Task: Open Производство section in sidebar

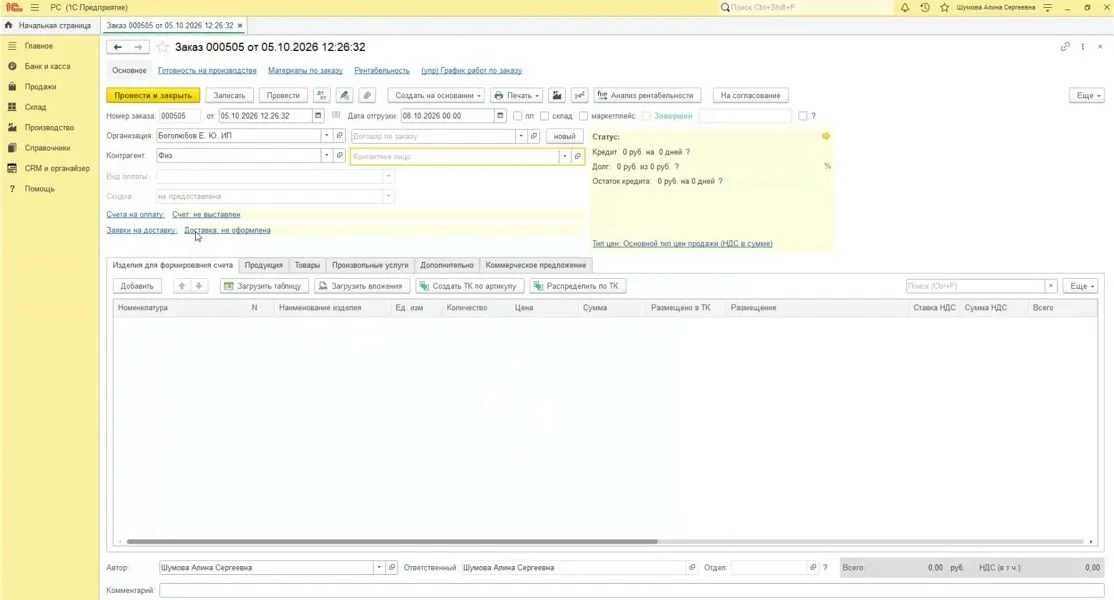Action: pyautogui.click(x=49, y=128)
